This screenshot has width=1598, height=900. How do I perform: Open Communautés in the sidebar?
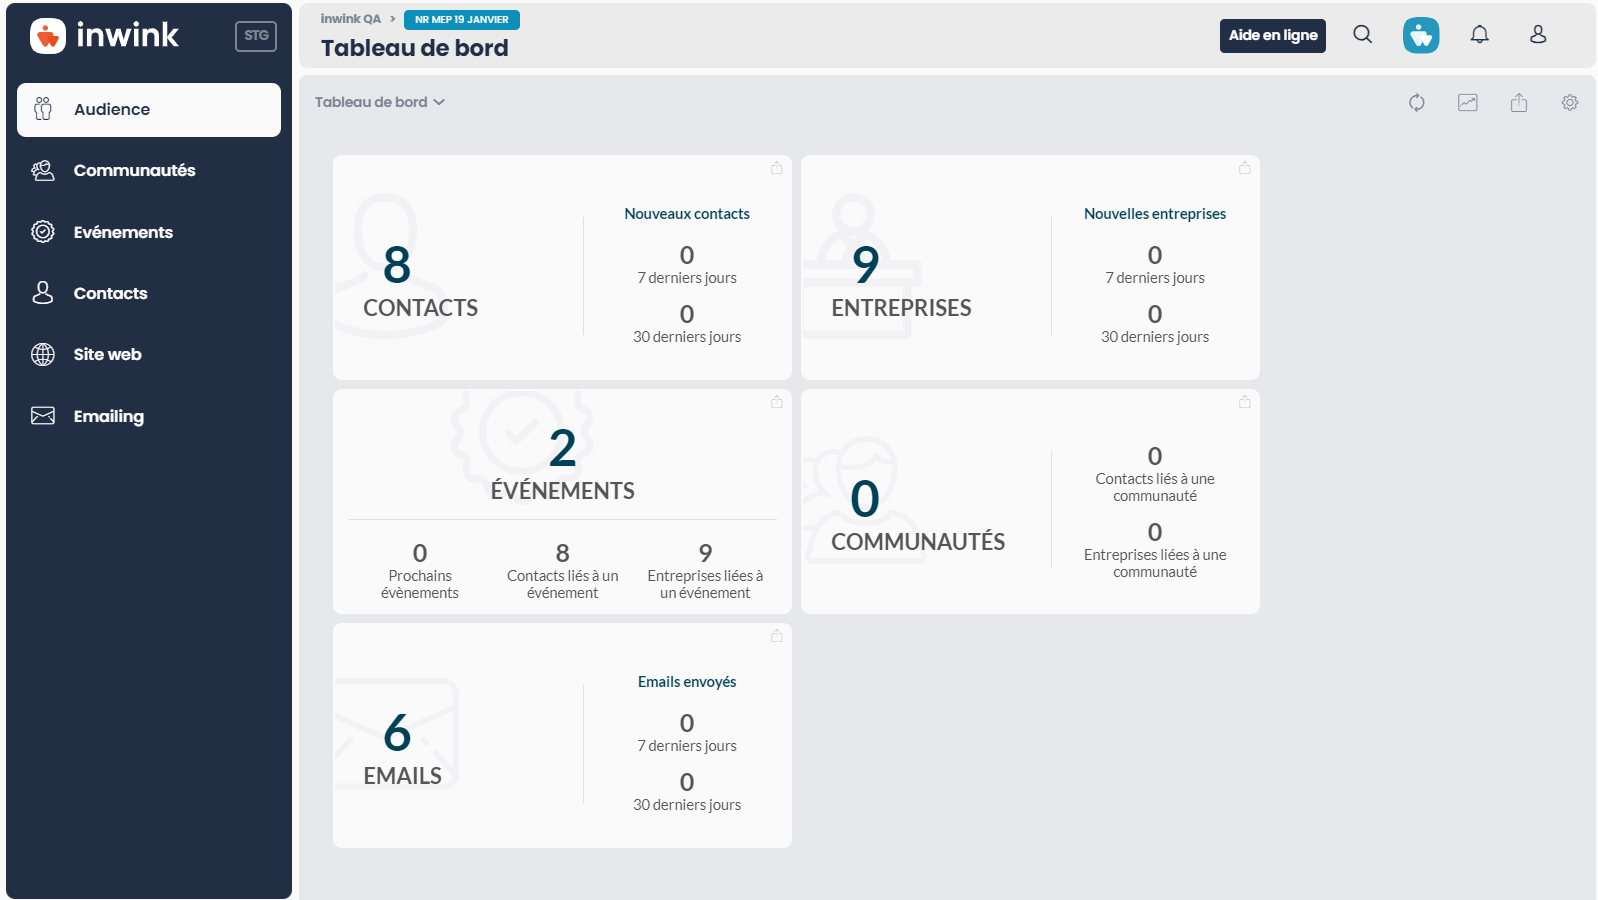pos(149,171)
